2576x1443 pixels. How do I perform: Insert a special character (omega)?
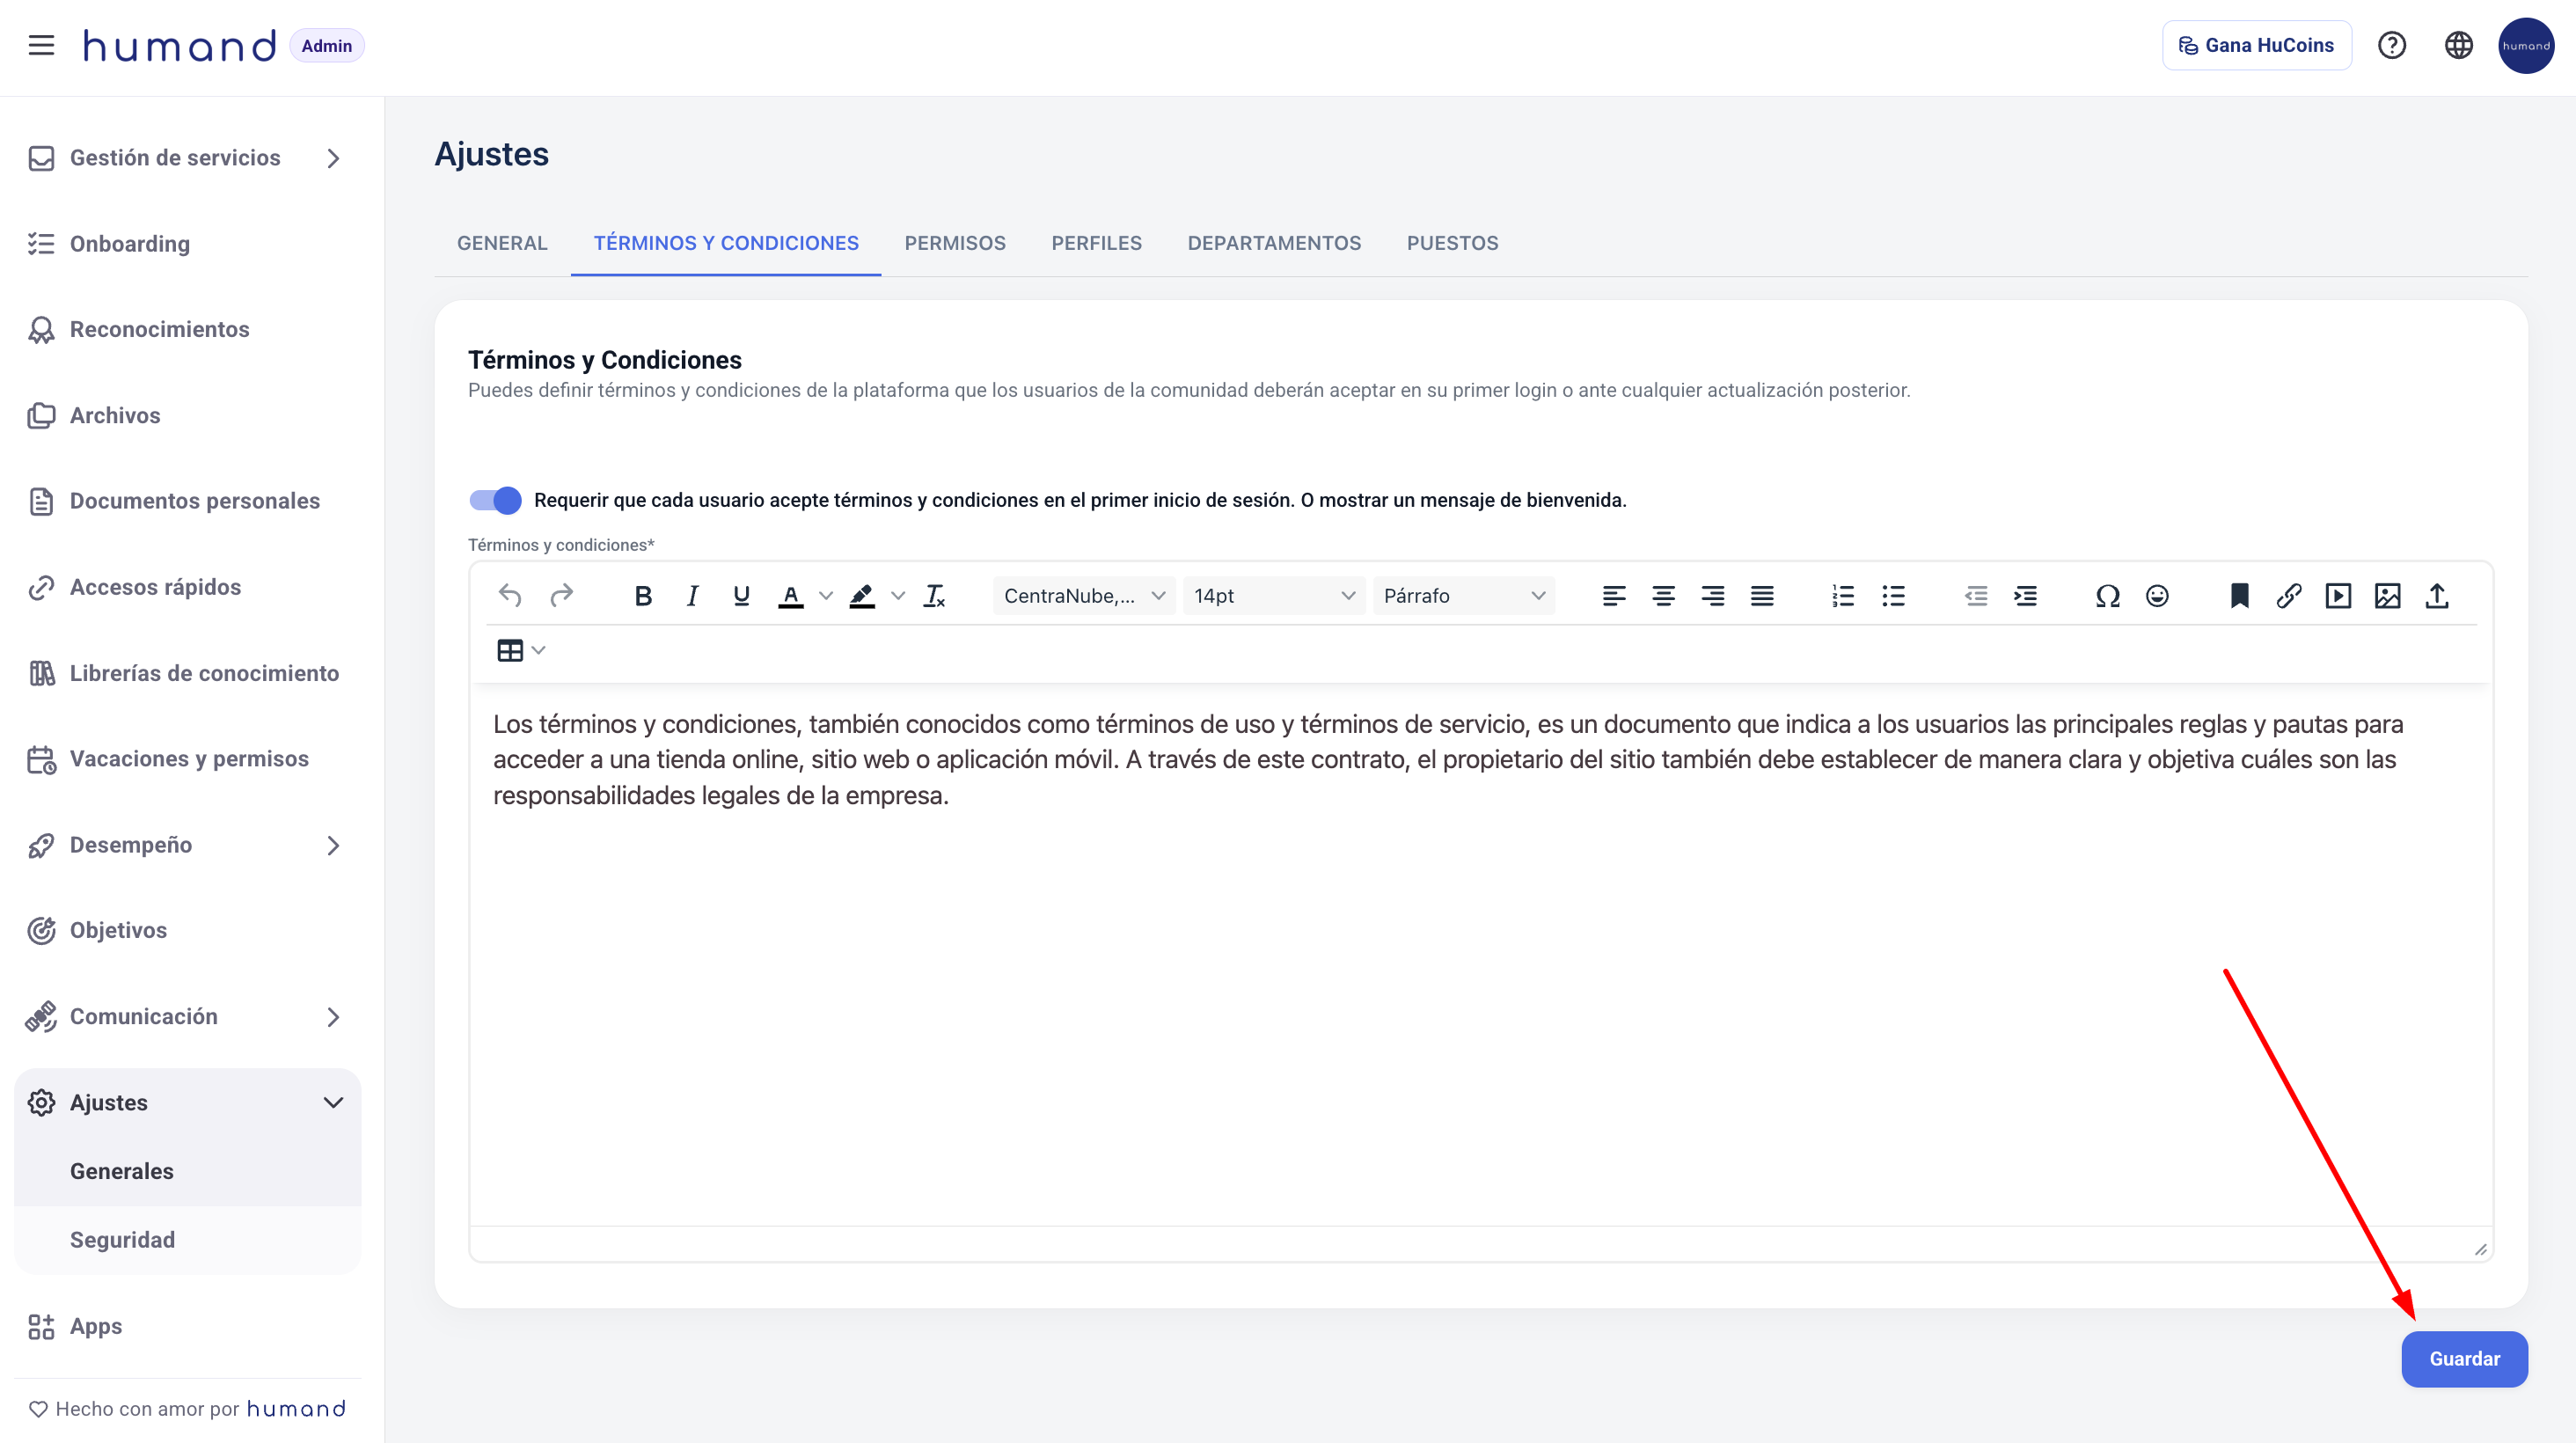2108,596
